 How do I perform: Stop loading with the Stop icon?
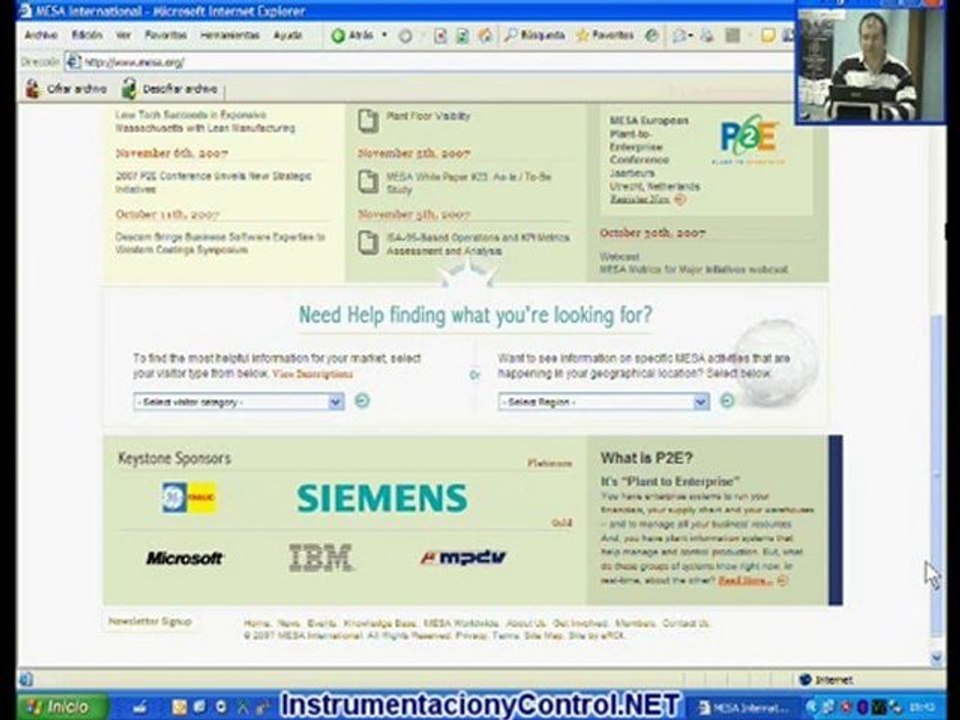coord(440,36)
